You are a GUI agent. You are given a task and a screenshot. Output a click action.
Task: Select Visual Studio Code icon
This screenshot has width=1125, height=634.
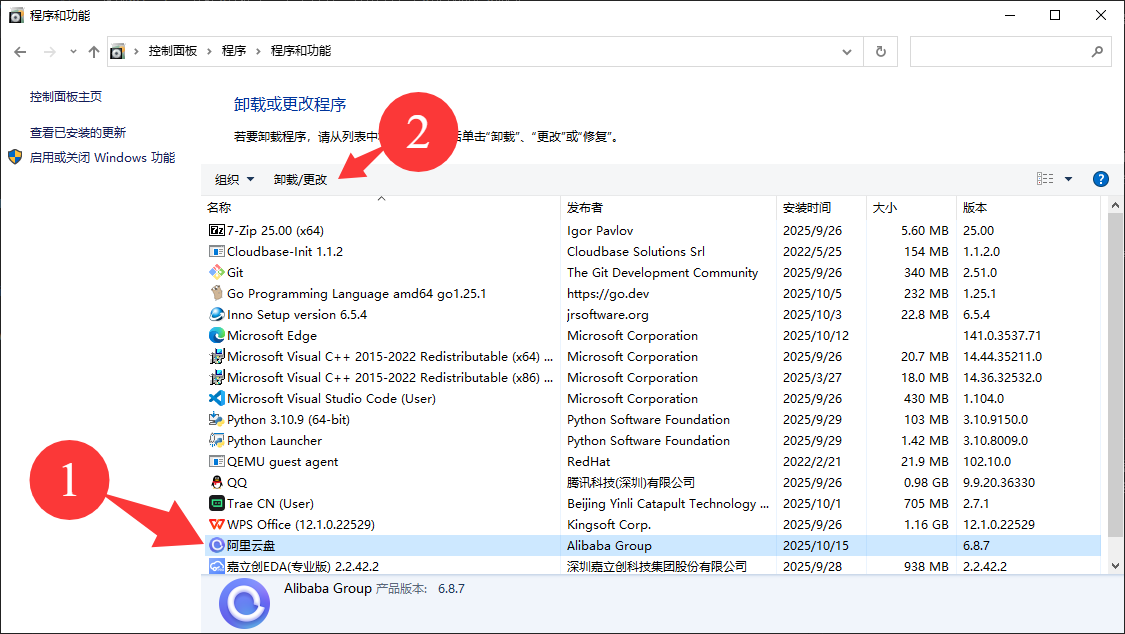point(216,399)
